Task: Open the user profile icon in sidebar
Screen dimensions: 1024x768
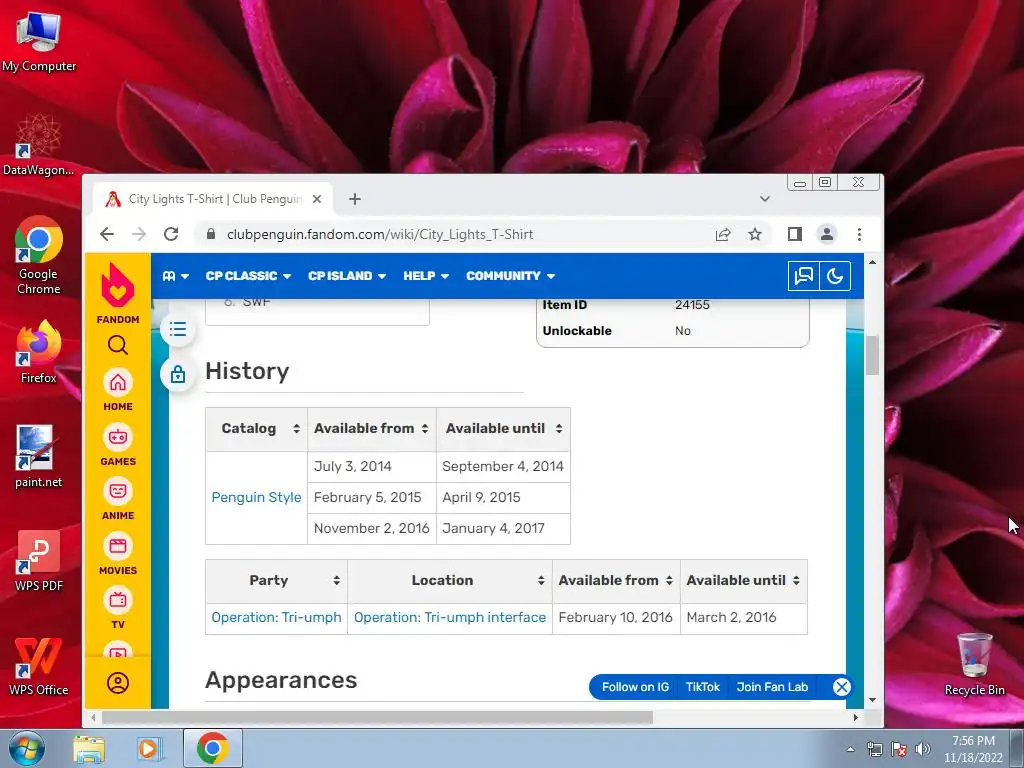Action: coord(118,683)
